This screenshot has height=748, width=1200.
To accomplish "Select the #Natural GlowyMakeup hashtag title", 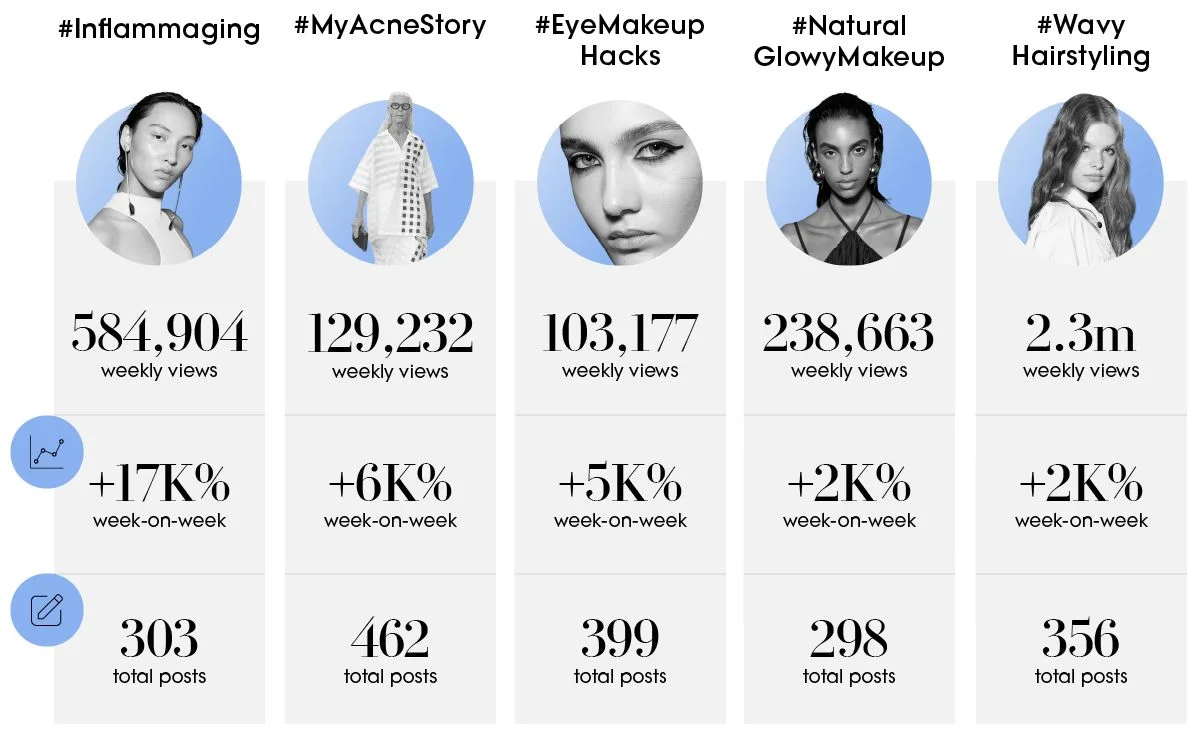I will (849, 41).
